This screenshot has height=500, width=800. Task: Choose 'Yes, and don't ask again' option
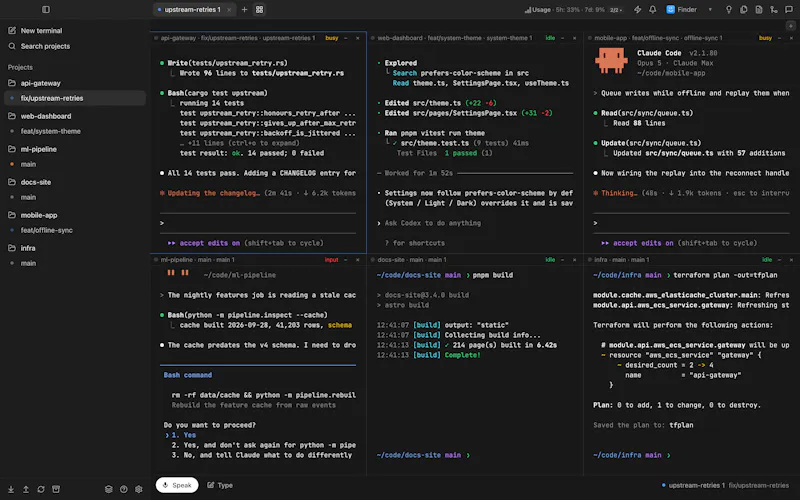point(263,445)
